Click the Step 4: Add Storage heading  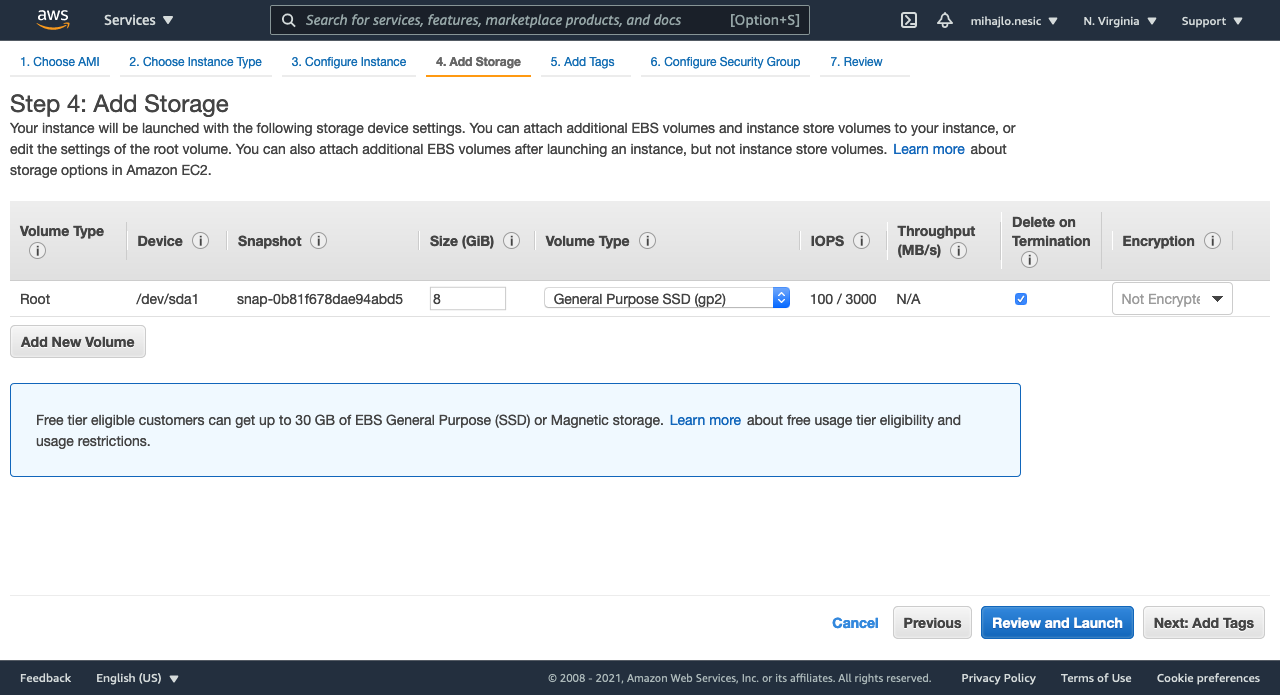(119, 104)
